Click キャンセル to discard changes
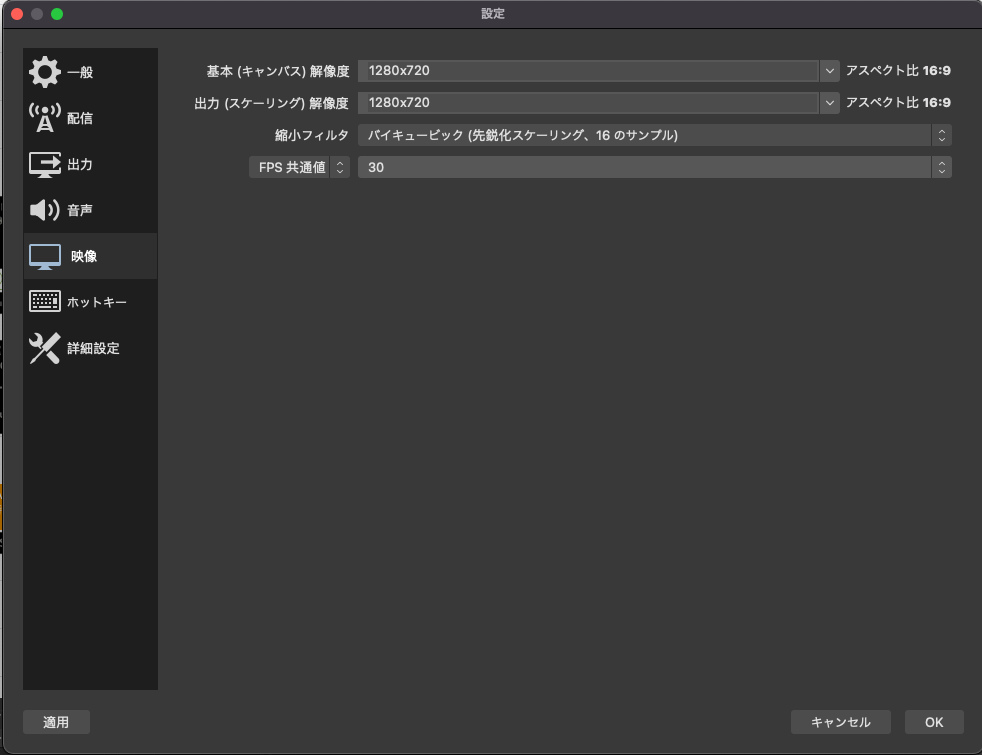982x755 pixels. click(840, 721)
